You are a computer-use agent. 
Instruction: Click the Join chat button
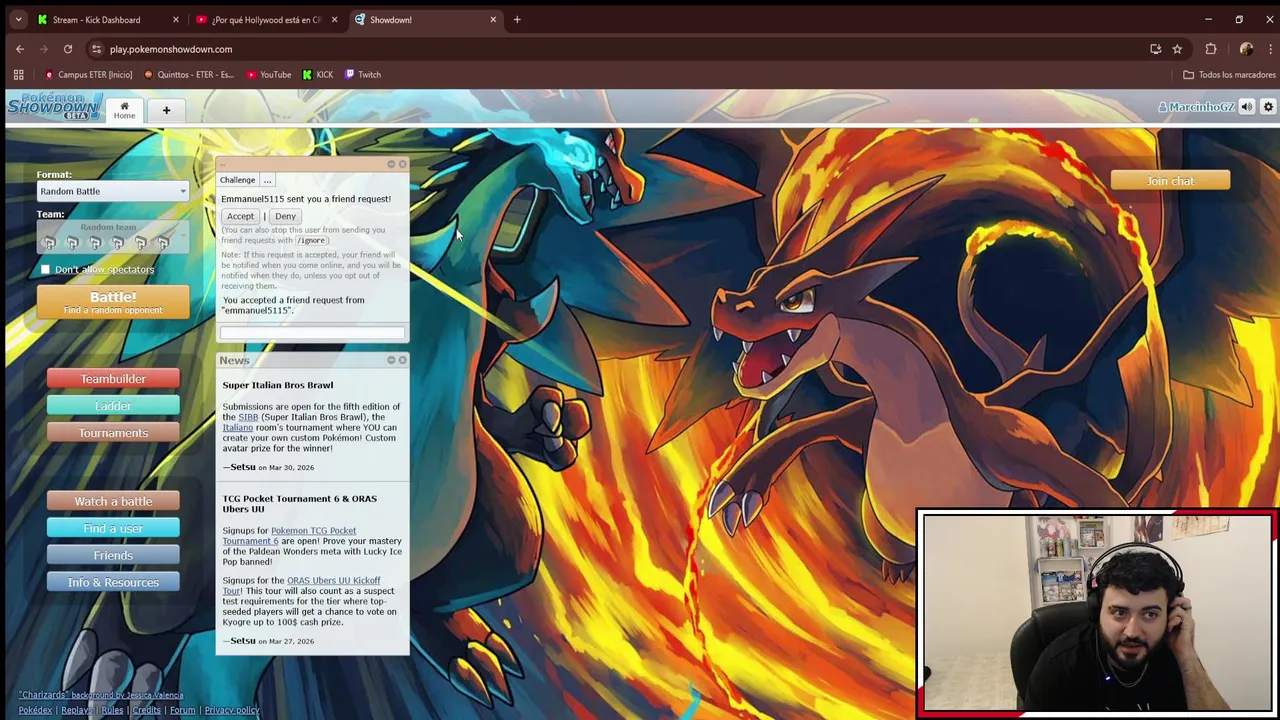tap(1170, 181)
